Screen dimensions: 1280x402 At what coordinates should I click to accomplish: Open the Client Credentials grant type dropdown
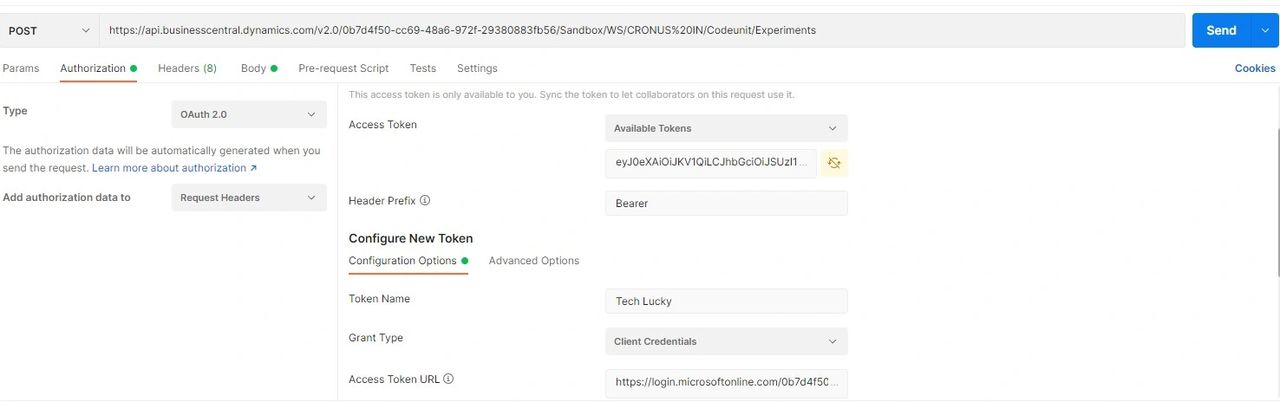[x=726, y=342]
